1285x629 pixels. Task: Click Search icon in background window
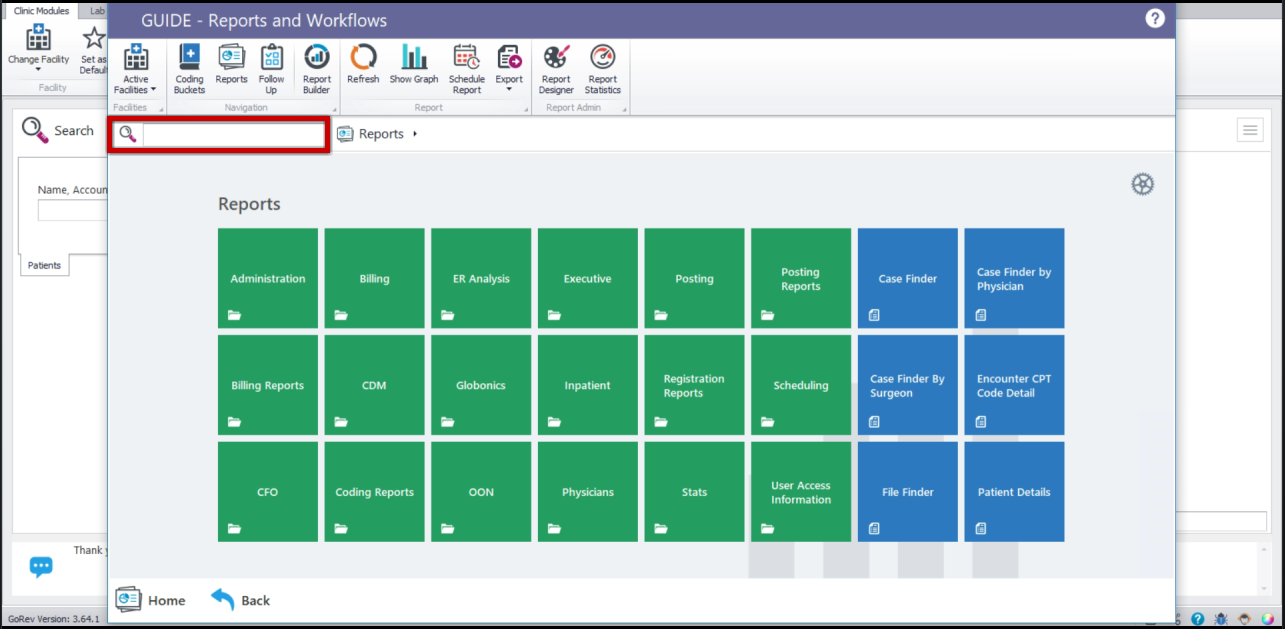(x=35, y=130)
